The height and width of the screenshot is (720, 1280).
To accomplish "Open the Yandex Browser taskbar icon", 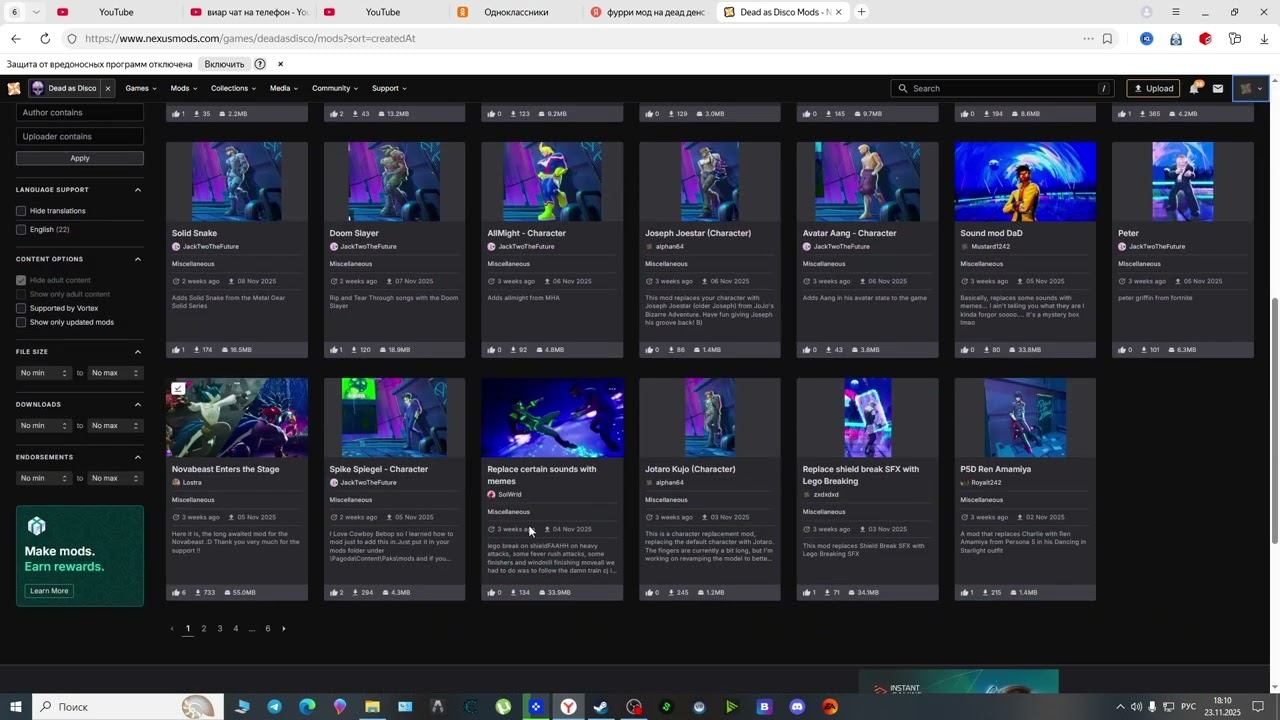I will 568,707.
